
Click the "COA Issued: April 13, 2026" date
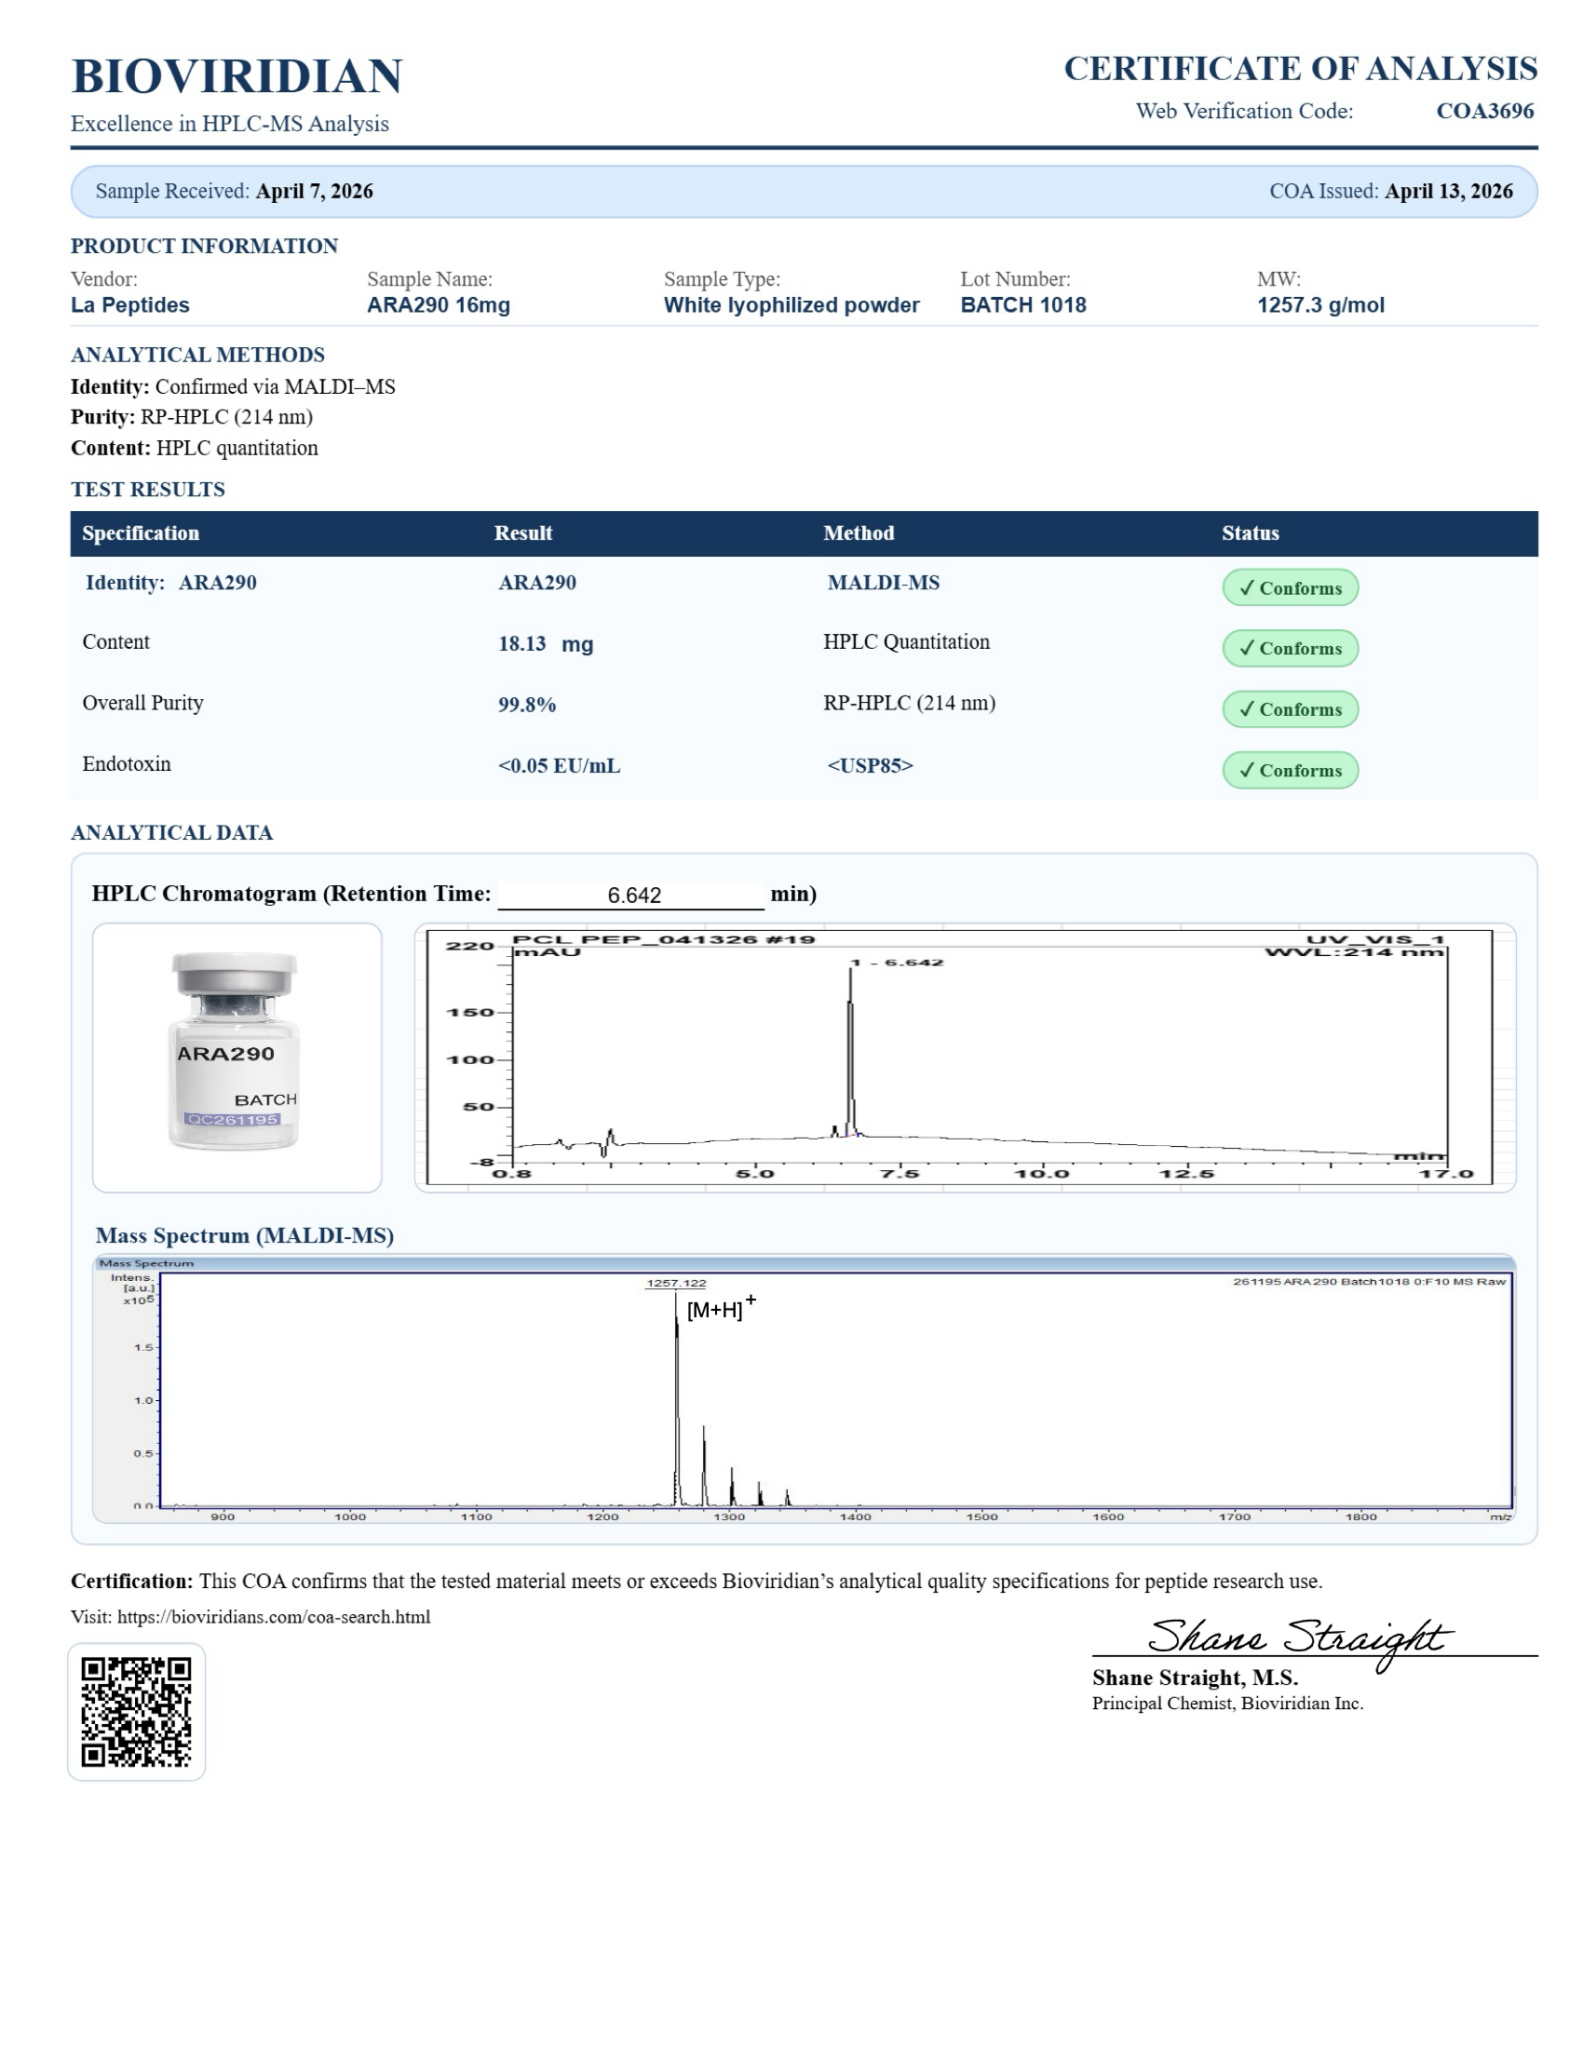point(1391,191)
